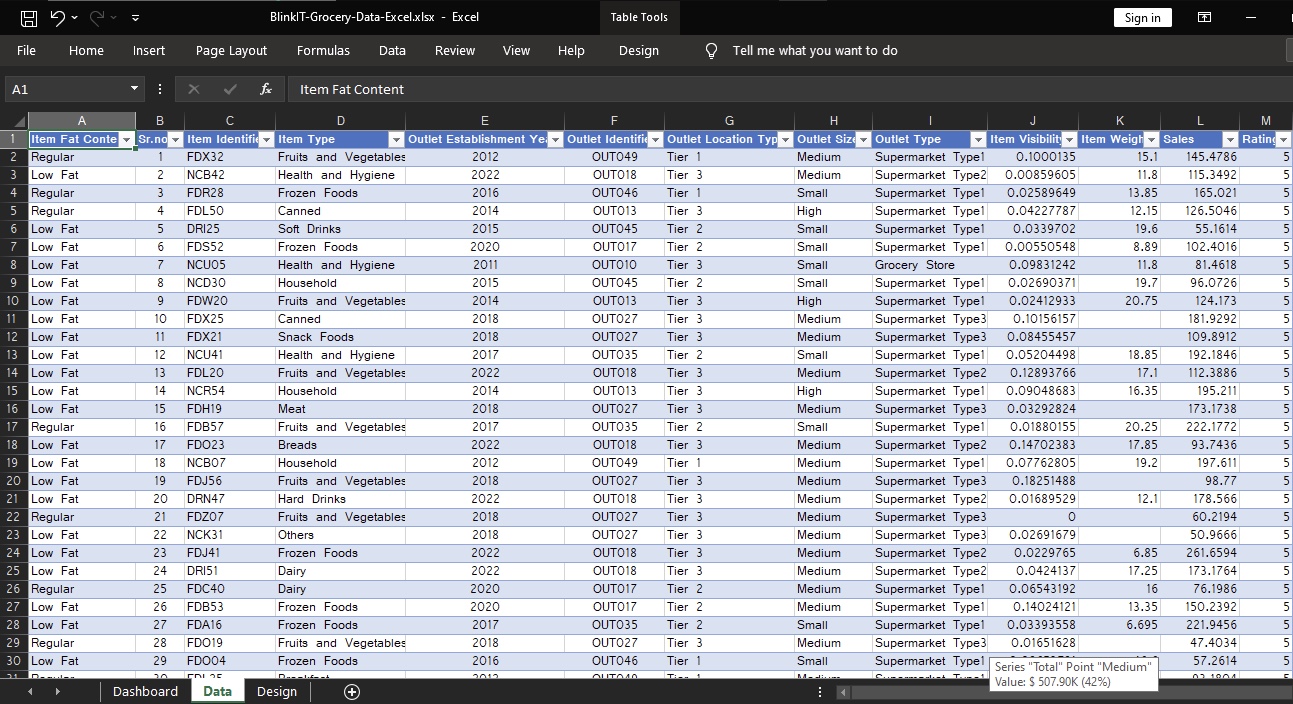This screenshot has width=1293, height=704.
Task: Click the Redo arrow icon
Action: [97, 18]
